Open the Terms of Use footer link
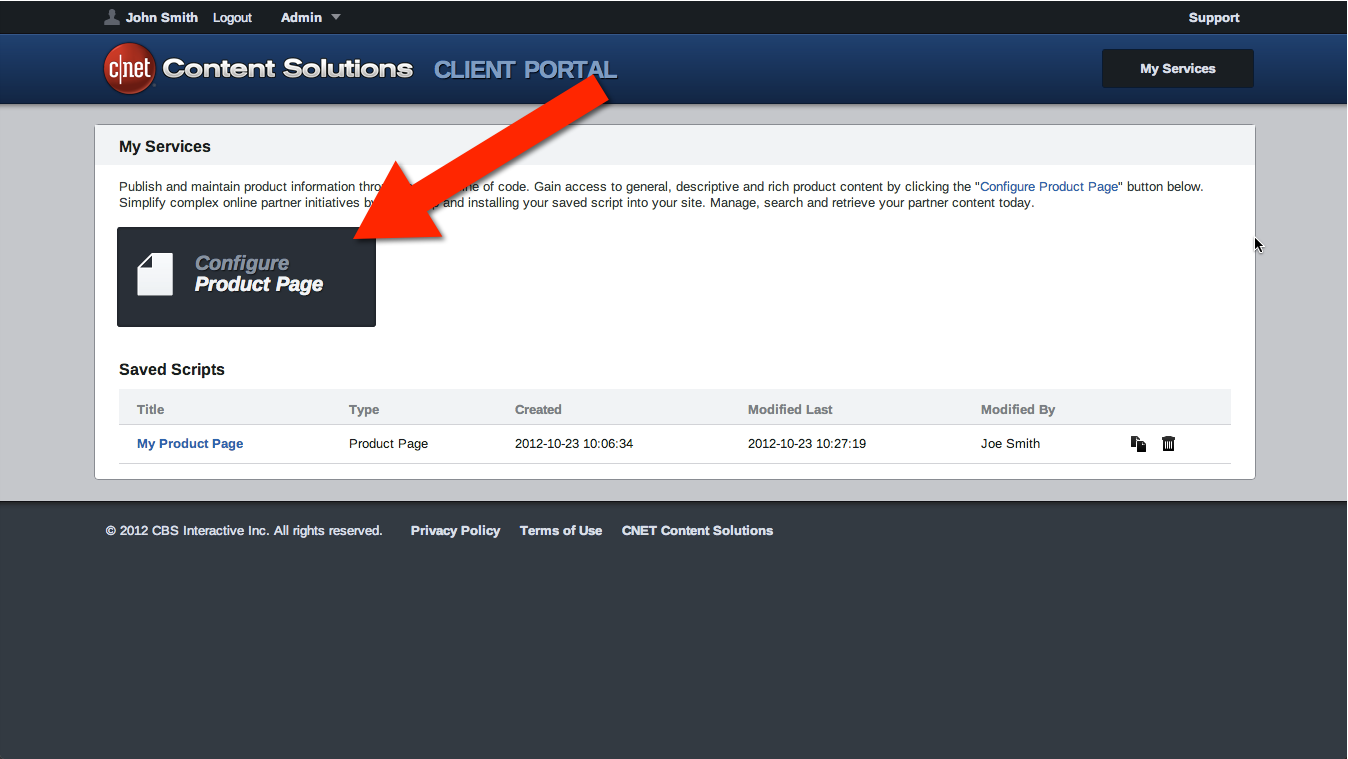The height and width of the screenshot is (759, 1348). [561, 531]
